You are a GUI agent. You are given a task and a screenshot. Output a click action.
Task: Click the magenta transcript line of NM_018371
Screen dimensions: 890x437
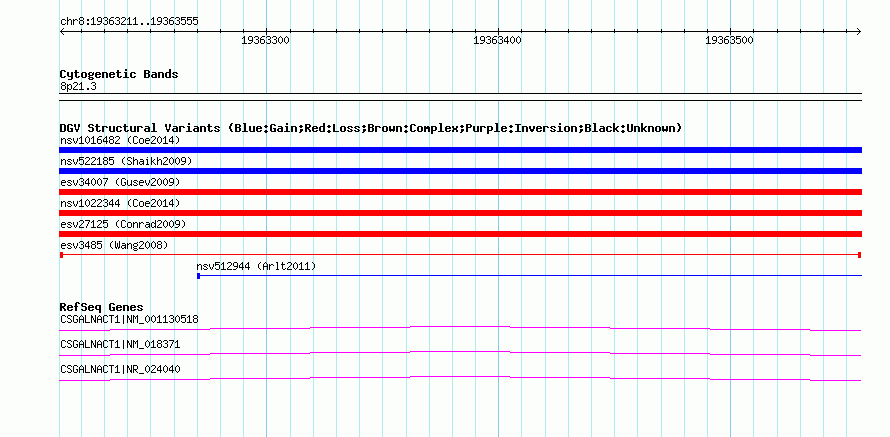(x=460, y=354)
